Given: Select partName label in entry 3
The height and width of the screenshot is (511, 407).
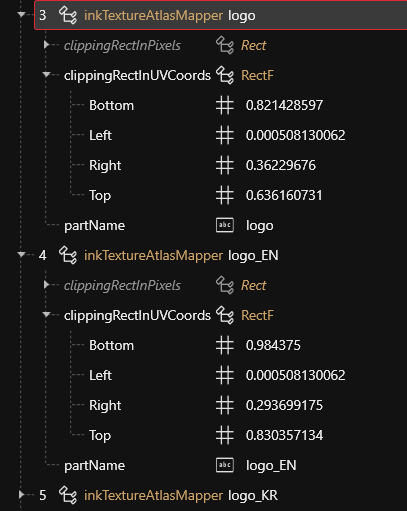Looking at the screenshot, I should coord(95,226).
